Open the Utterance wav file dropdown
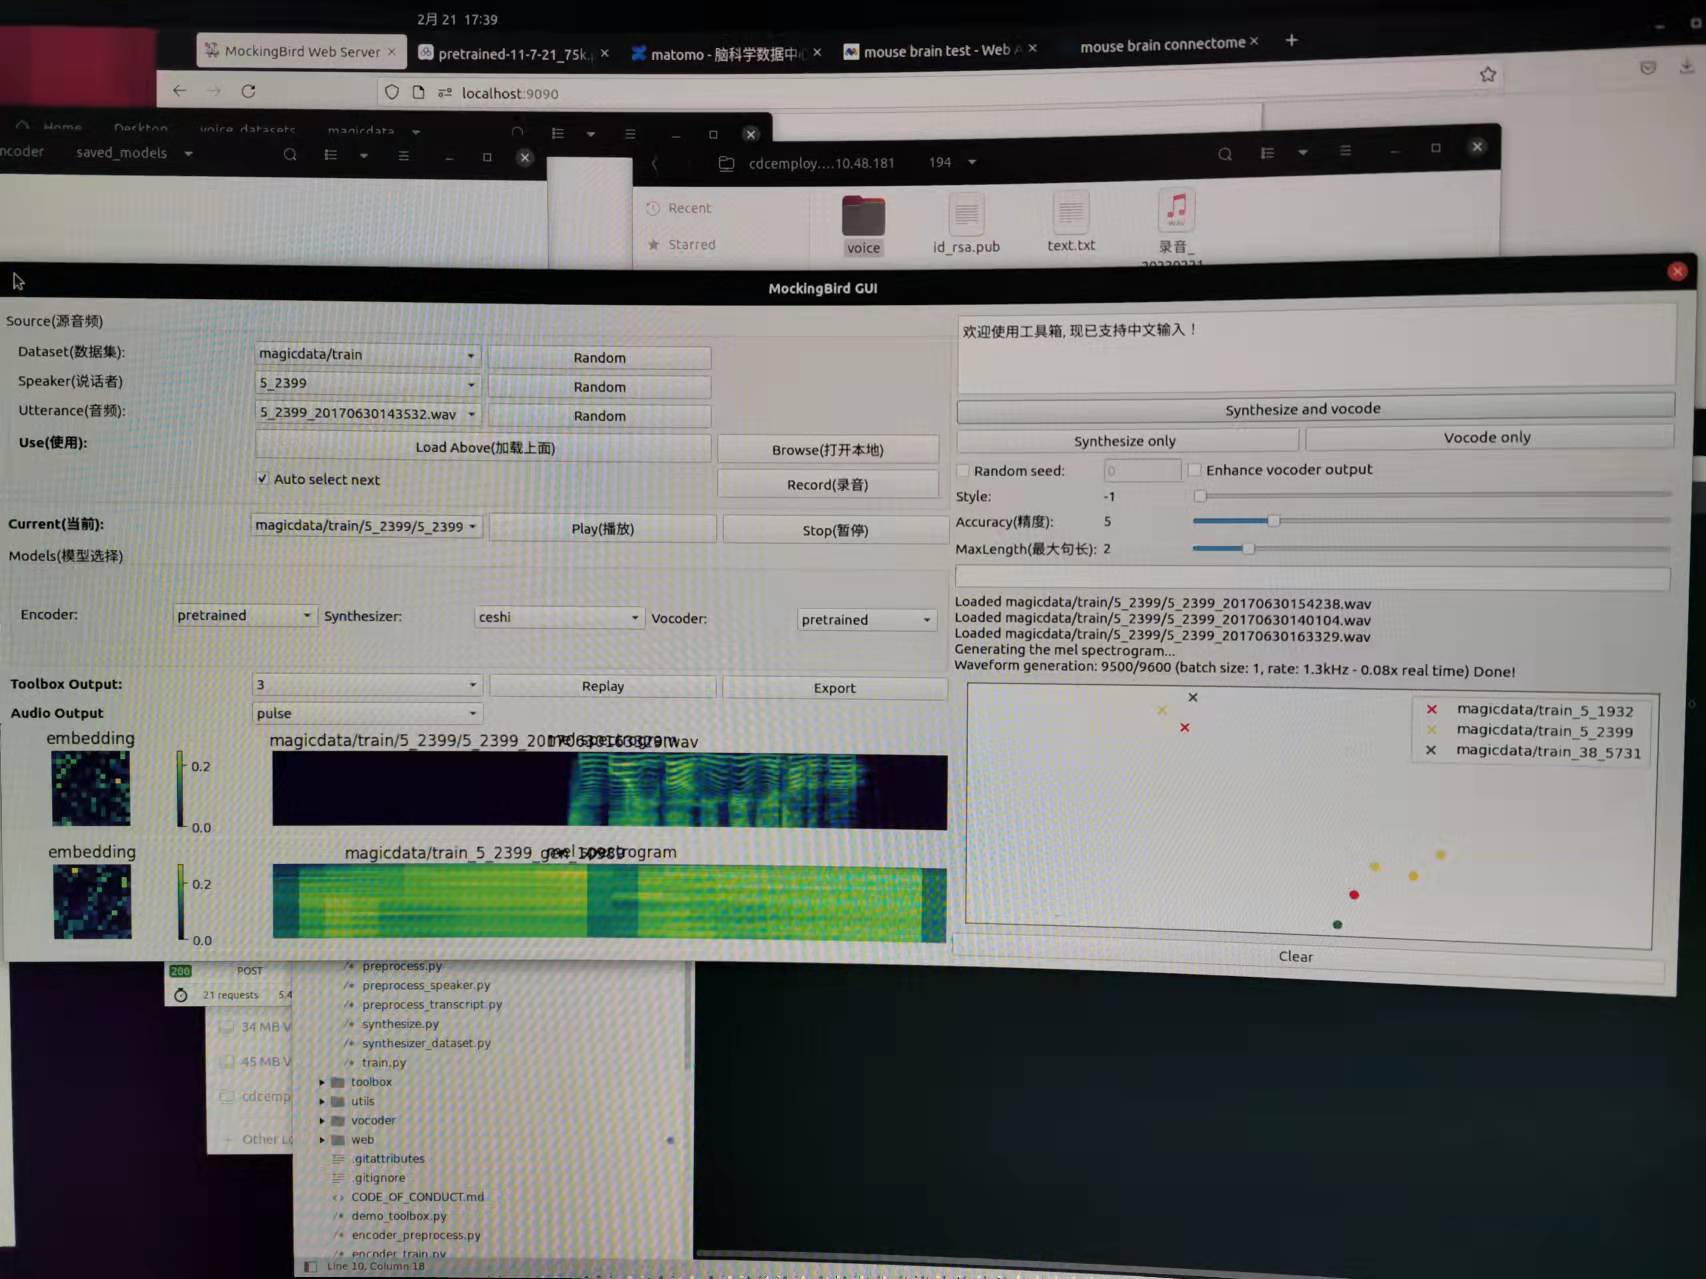The height and width of the screenshot is (1279, 1706). coord(368,413)
